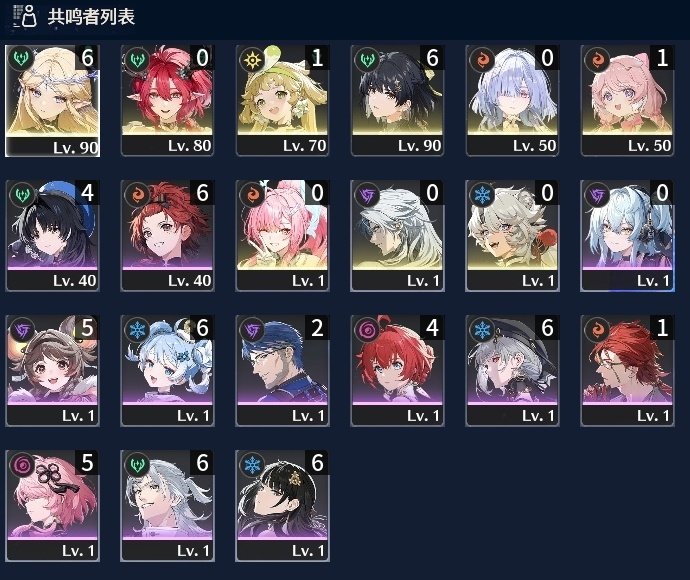690x580 pixels.
Task: Select the red-haired character at Lv. 80
Action: [x=167, y=100]
